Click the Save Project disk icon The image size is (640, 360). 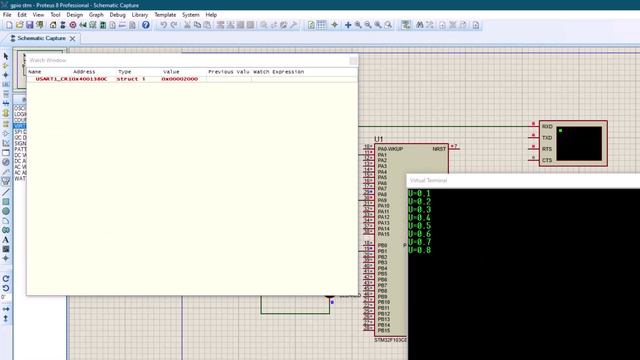pyautogui.click(x=29, y=25)
